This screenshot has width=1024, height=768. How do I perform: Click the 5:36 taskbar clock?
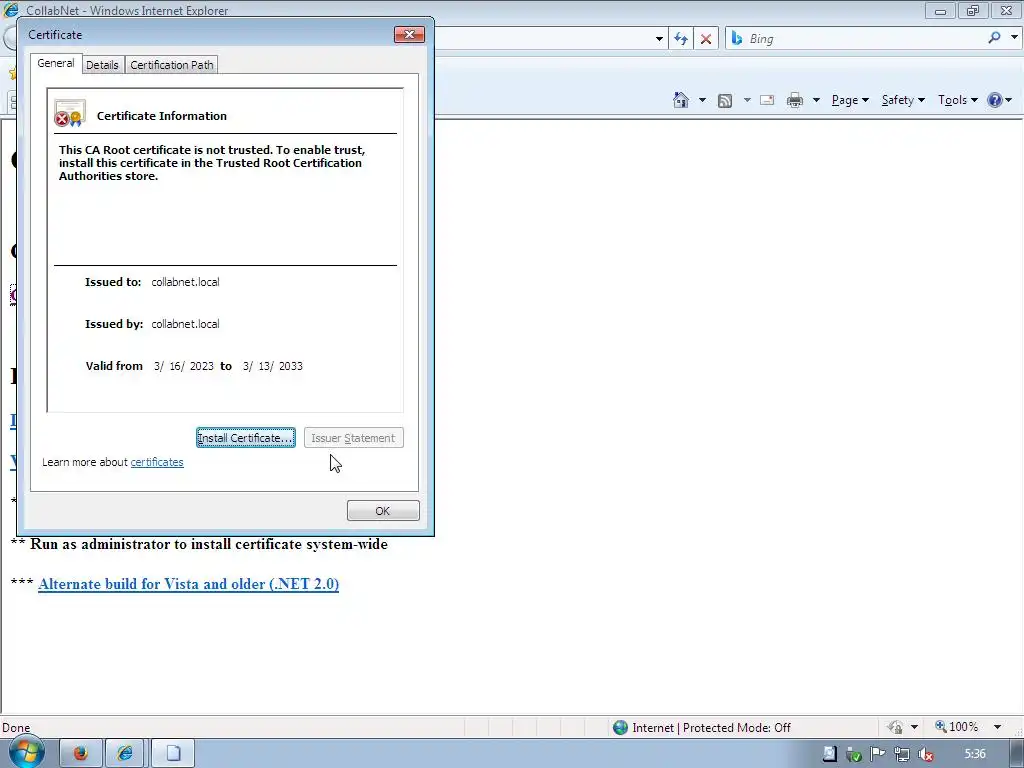pyautogui.click(x=975, y=754)
